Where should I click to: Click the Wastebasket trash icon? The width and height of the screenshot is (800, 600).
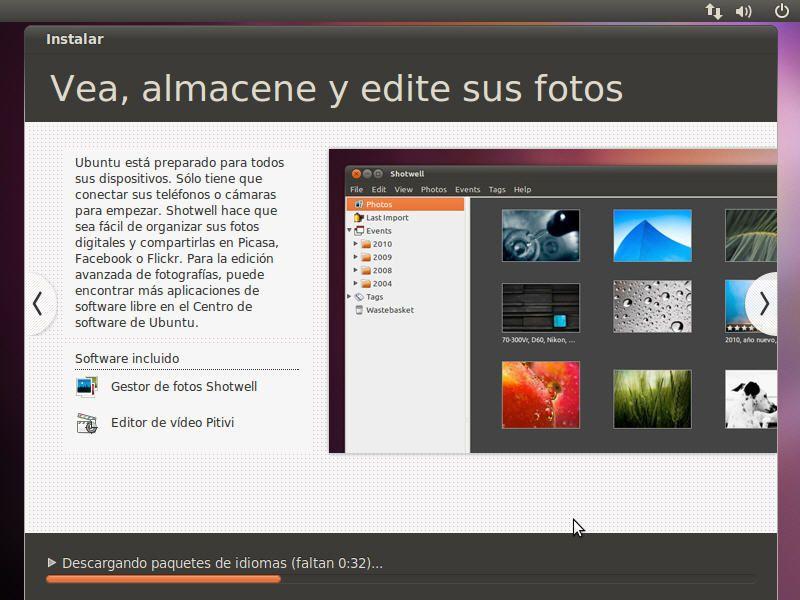tap(359, 310)
